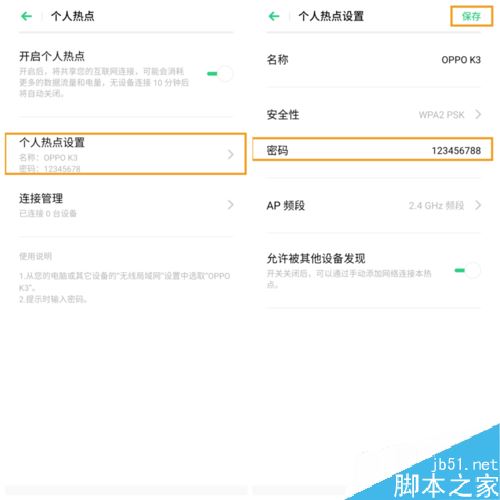
Task: Click 2.4 GHz 频段 value
Action: pyautogui.click(x=436, y=205)
